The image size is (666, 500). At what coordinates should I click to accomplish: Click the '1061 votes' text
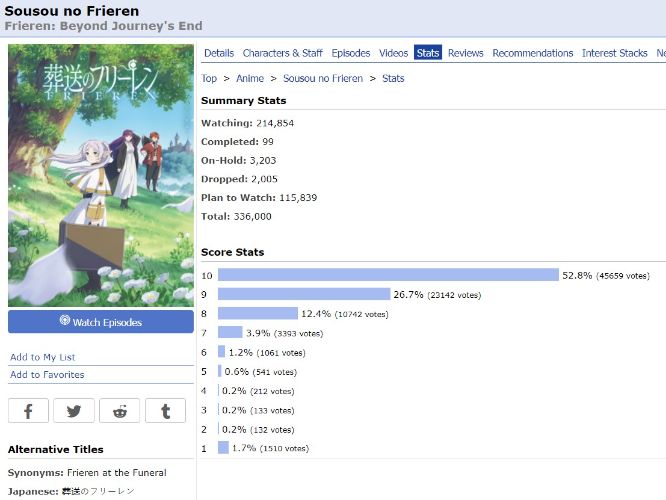coord(281,353)
